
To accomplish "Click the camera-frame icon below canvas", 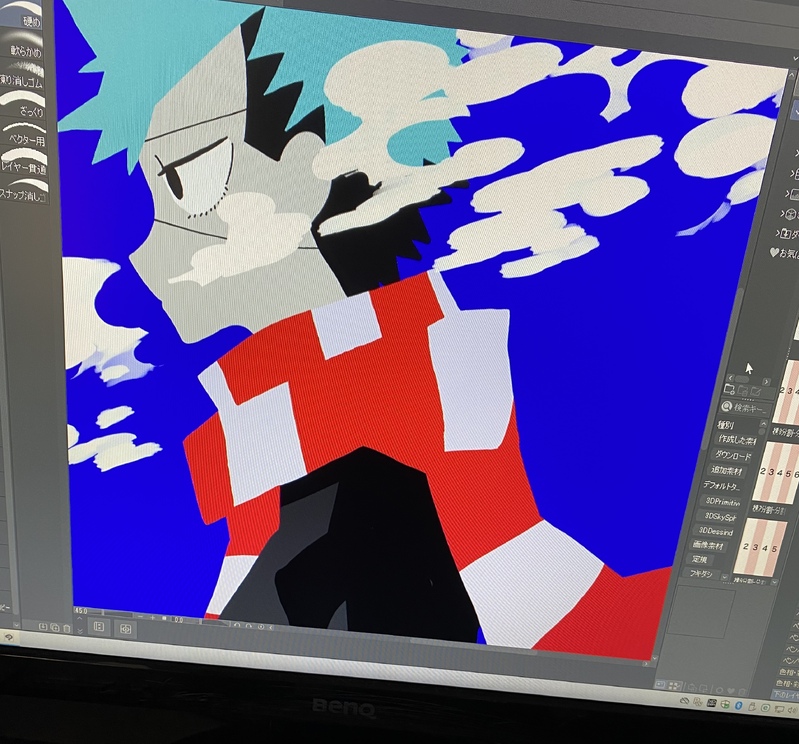I will [x=125, y=629].
